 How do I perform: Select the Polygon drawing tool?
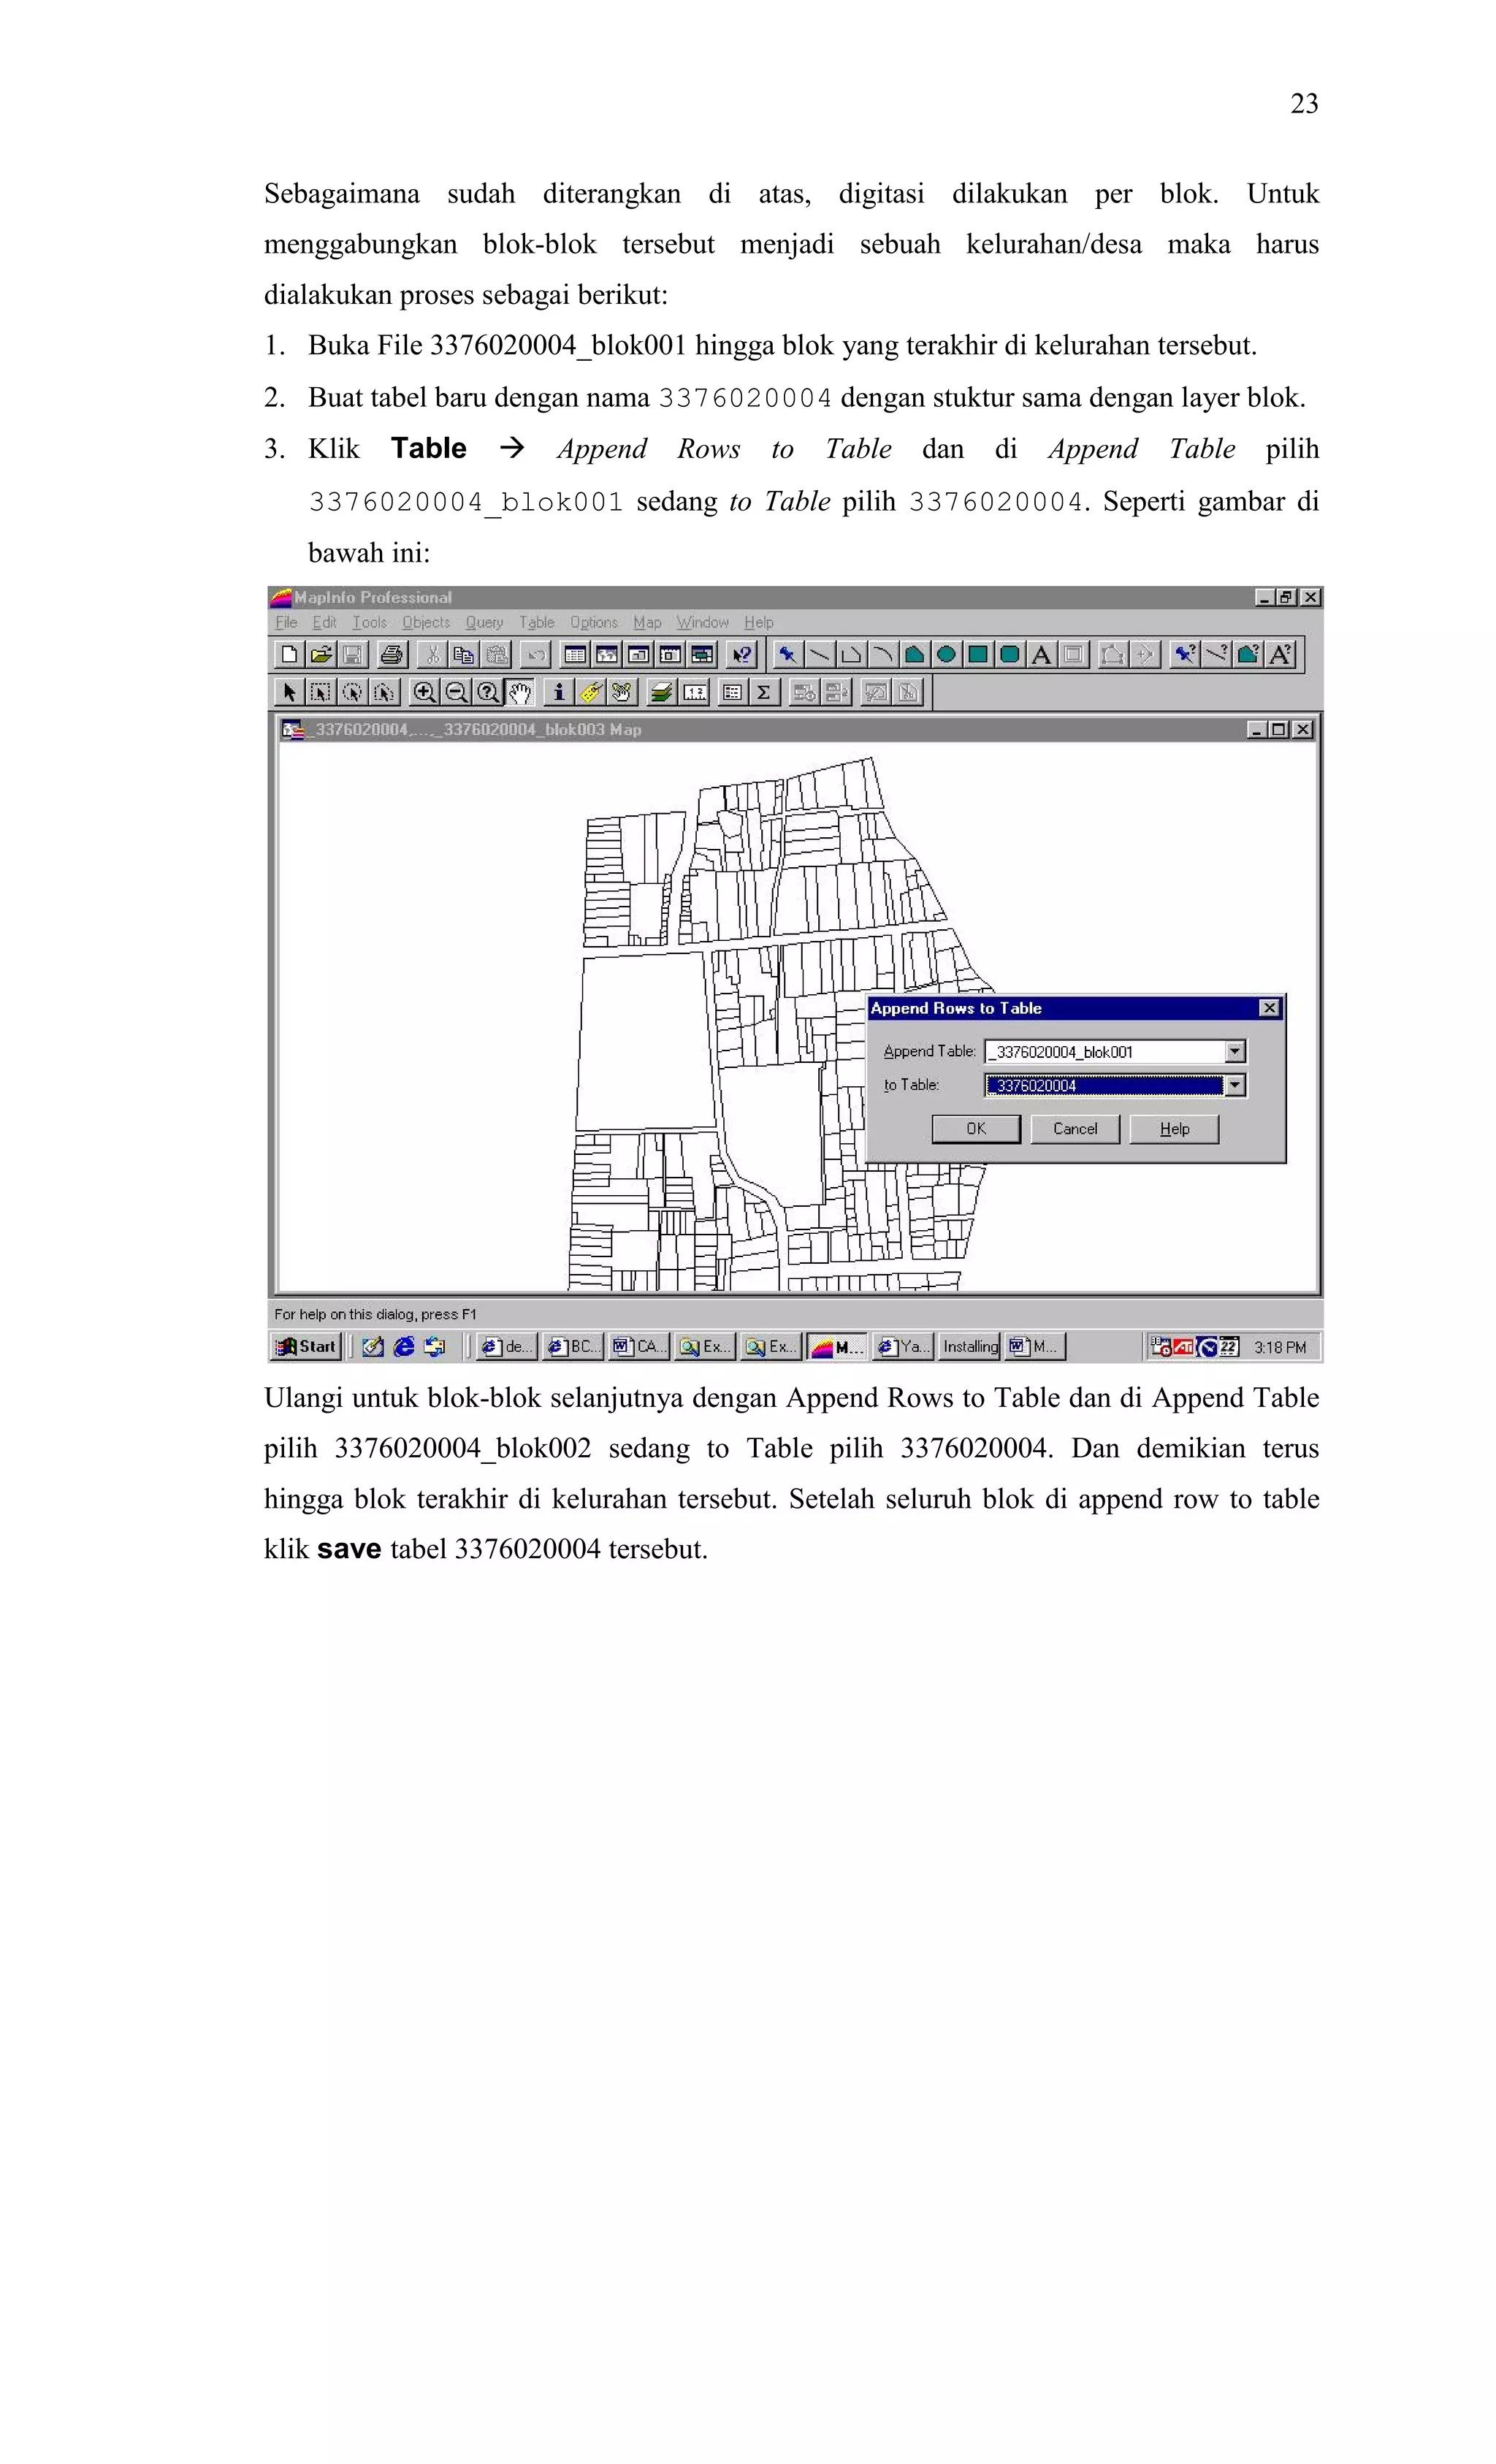point(913,655)
